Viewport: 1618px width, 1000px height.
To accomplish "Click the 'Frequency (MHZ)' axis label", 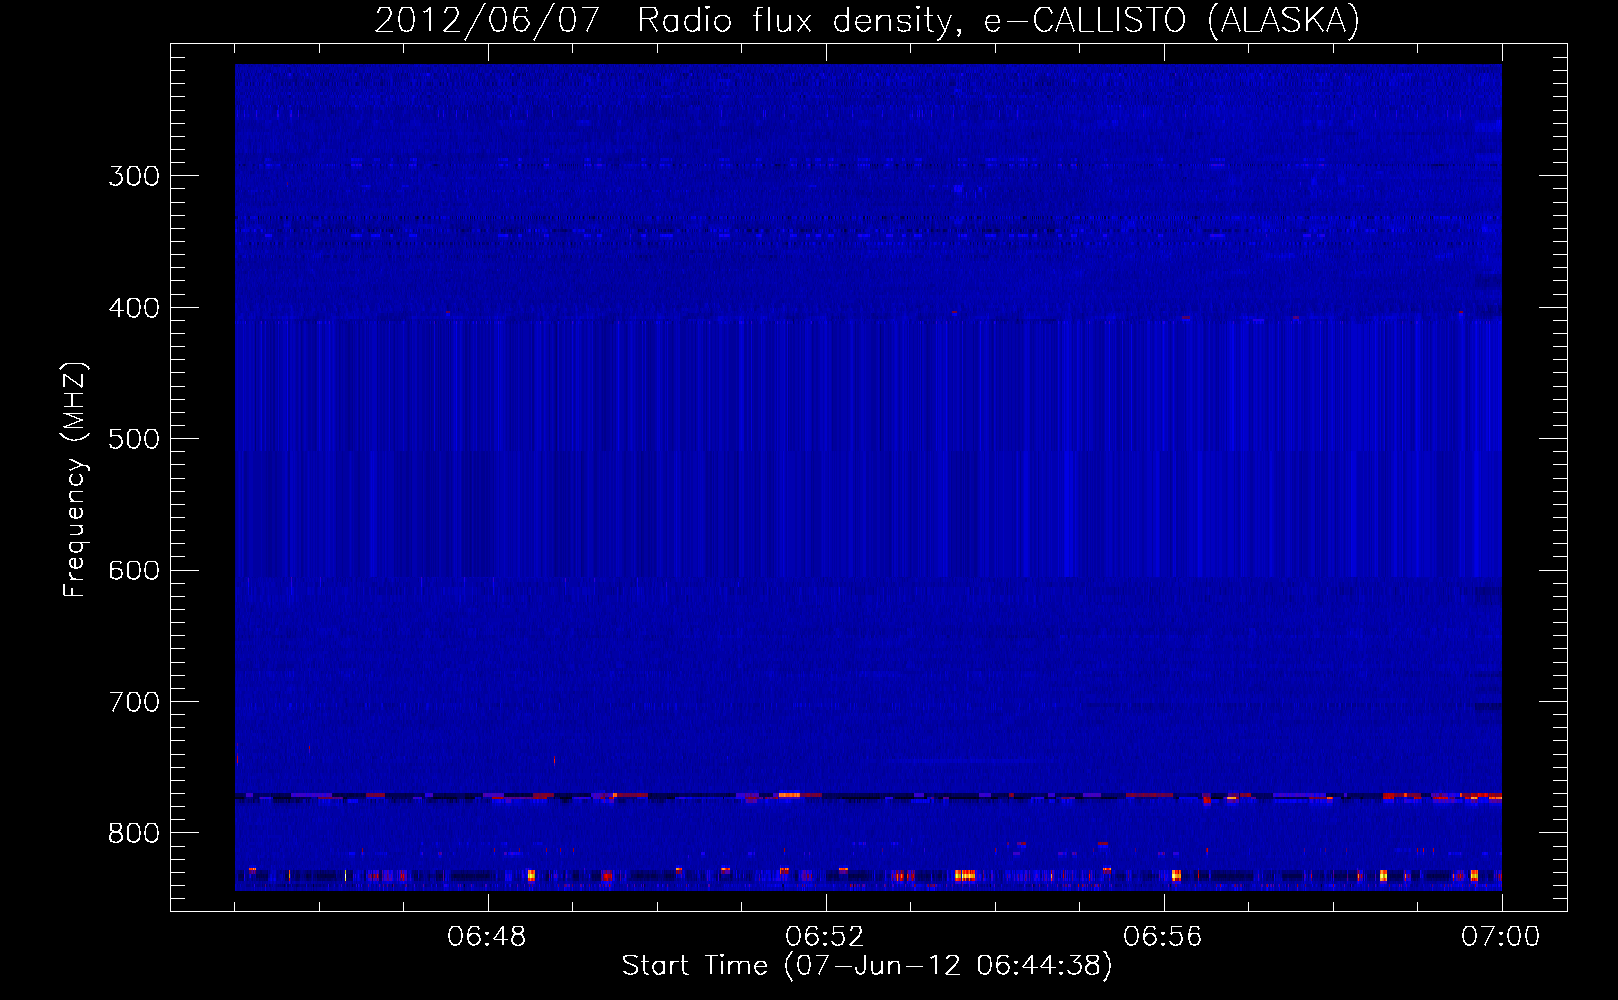I will tap(75, 480).
